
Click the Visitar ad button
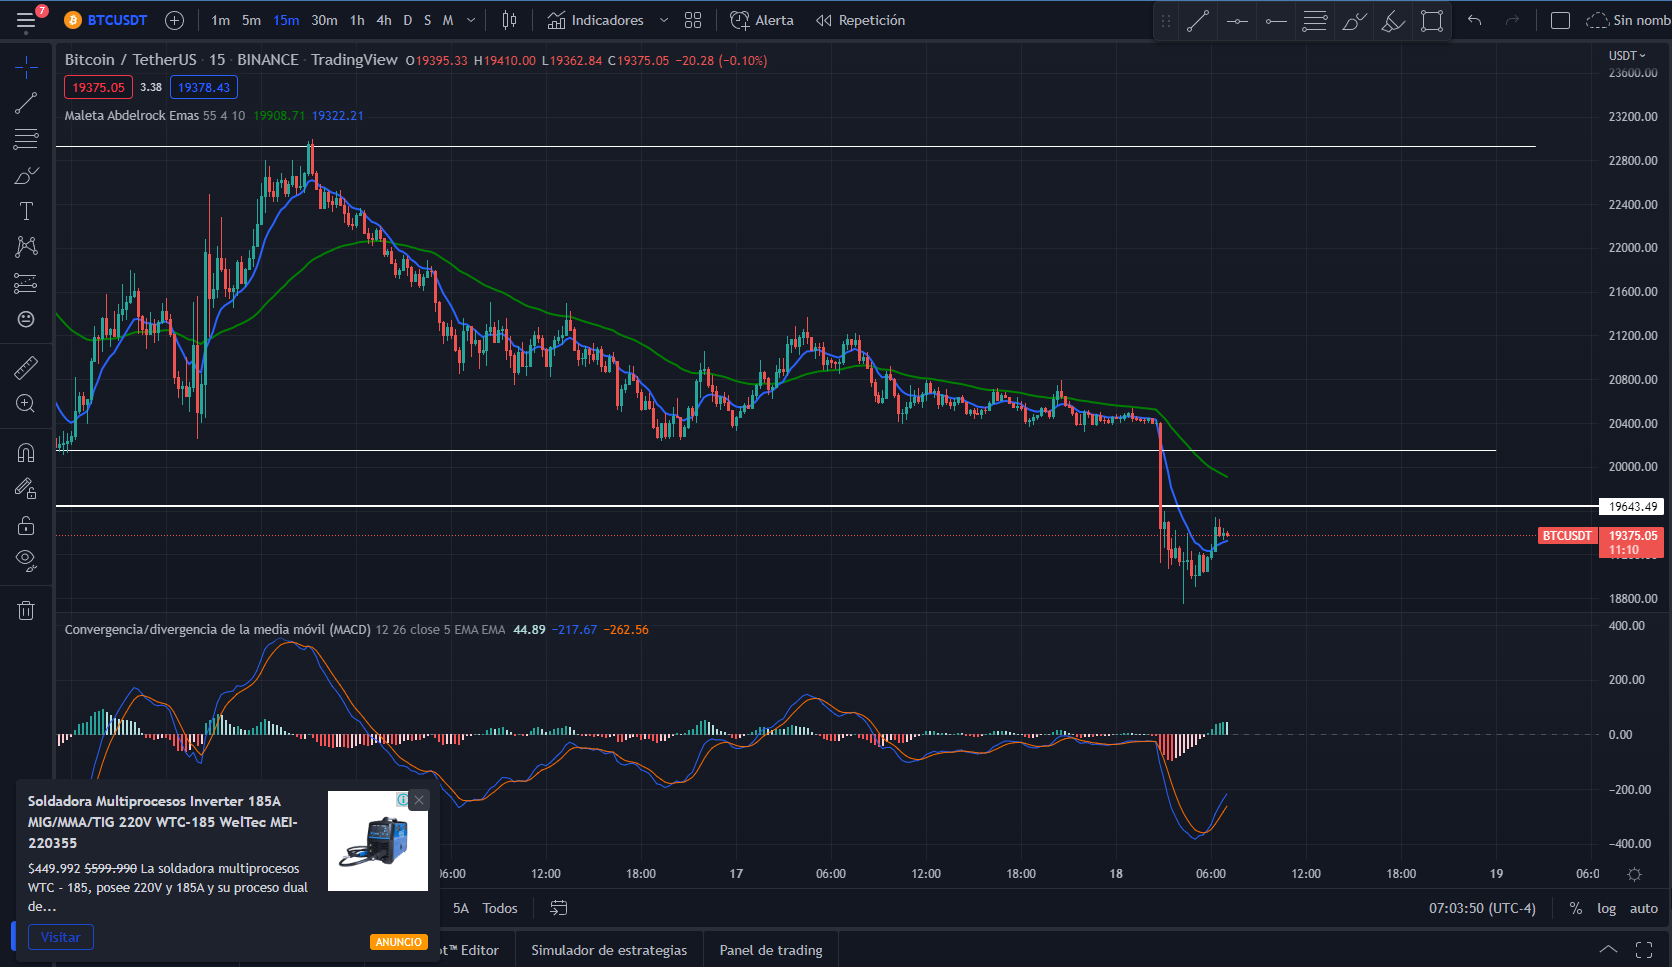click(61, 937)
